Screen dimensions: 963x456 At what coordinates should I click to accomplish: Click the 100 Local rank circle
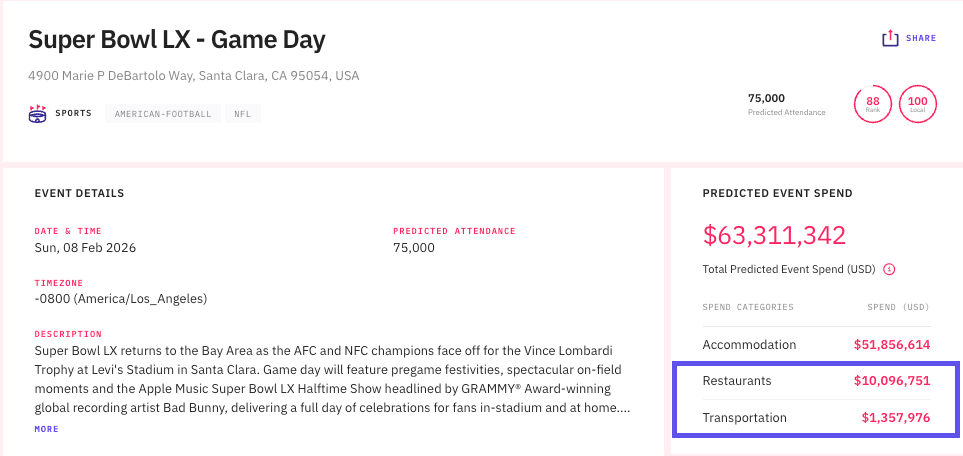[917, 104]
